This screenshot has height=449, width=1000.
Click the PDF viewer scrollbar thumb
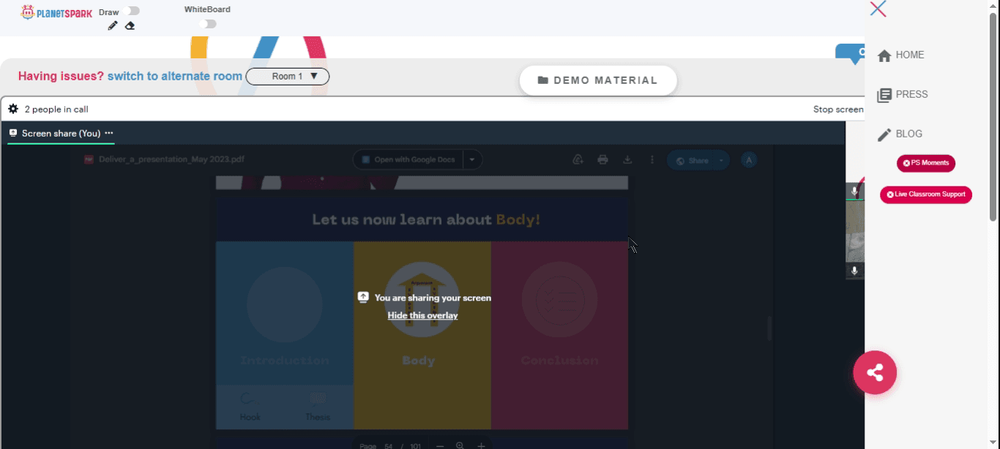click(x=769, y=328)
